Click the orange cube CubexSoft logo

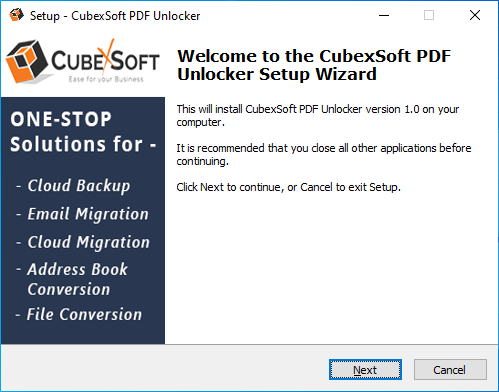(x=27, y=61)
